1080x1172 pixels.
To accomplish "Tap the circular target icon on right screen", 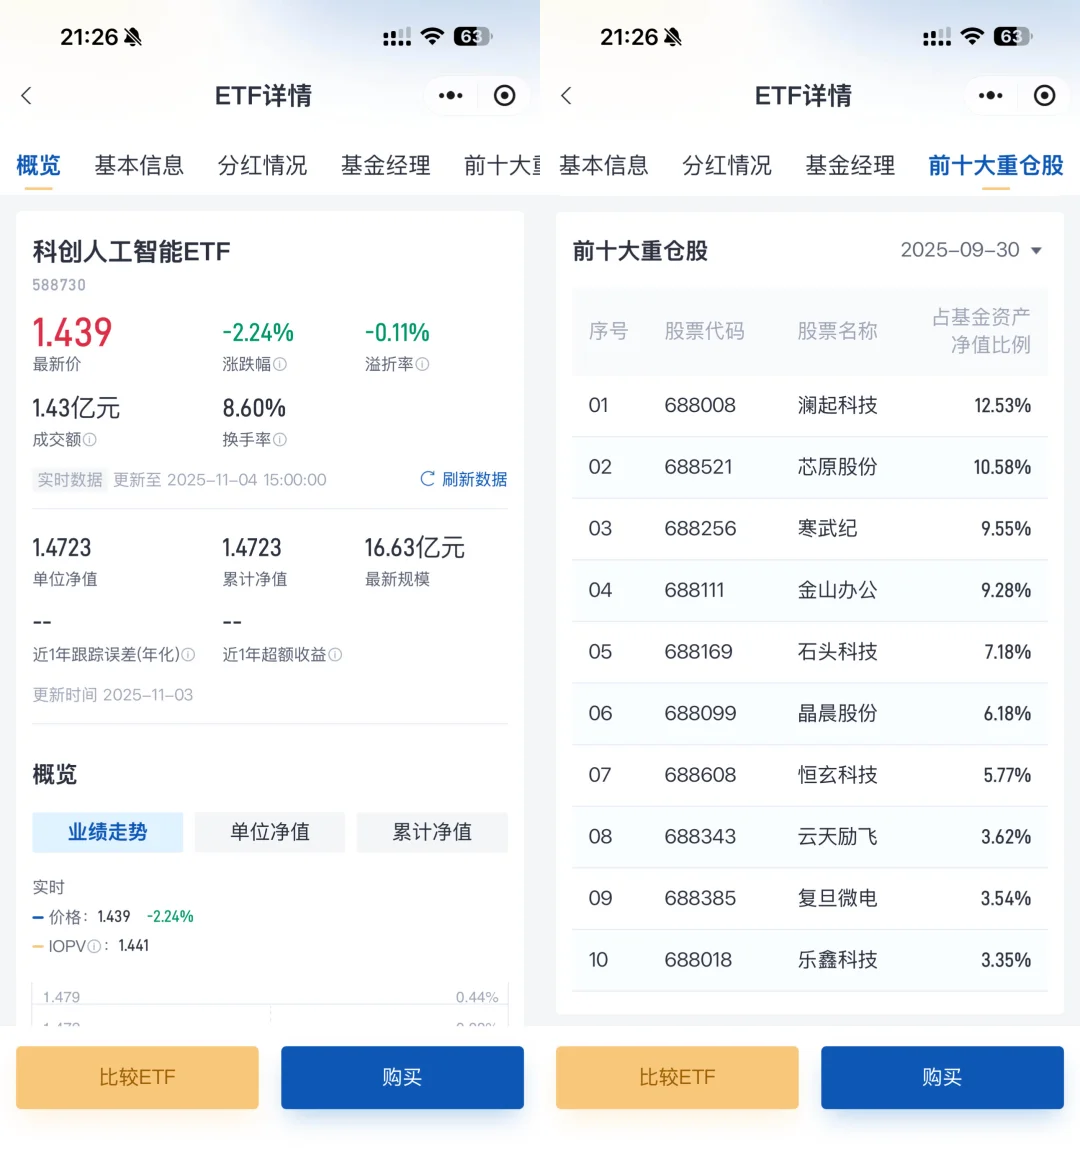I will (x=1044, y=96).
